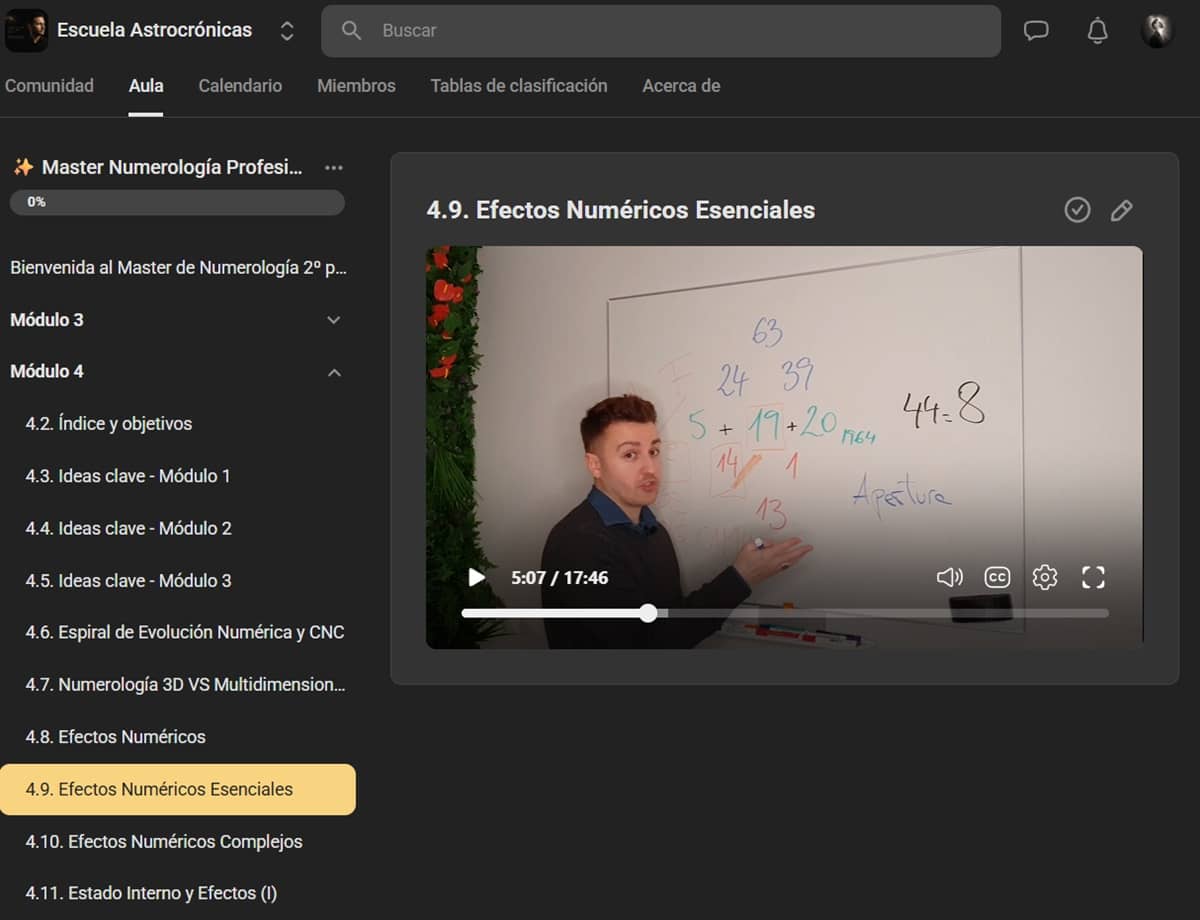
Task: Click the video timestamp 5:07 / 17:46
Action: point(559,577)
